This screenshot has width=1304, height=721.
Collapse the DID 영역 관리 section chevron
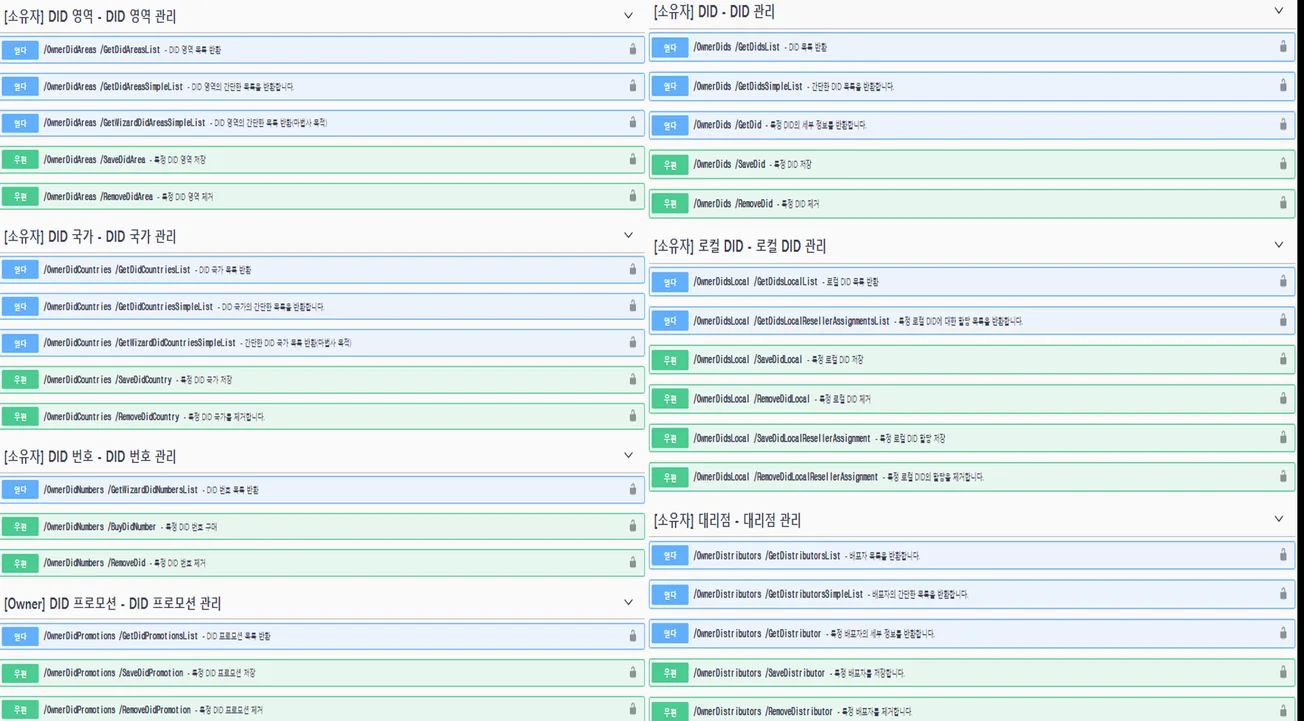[628, 16]
